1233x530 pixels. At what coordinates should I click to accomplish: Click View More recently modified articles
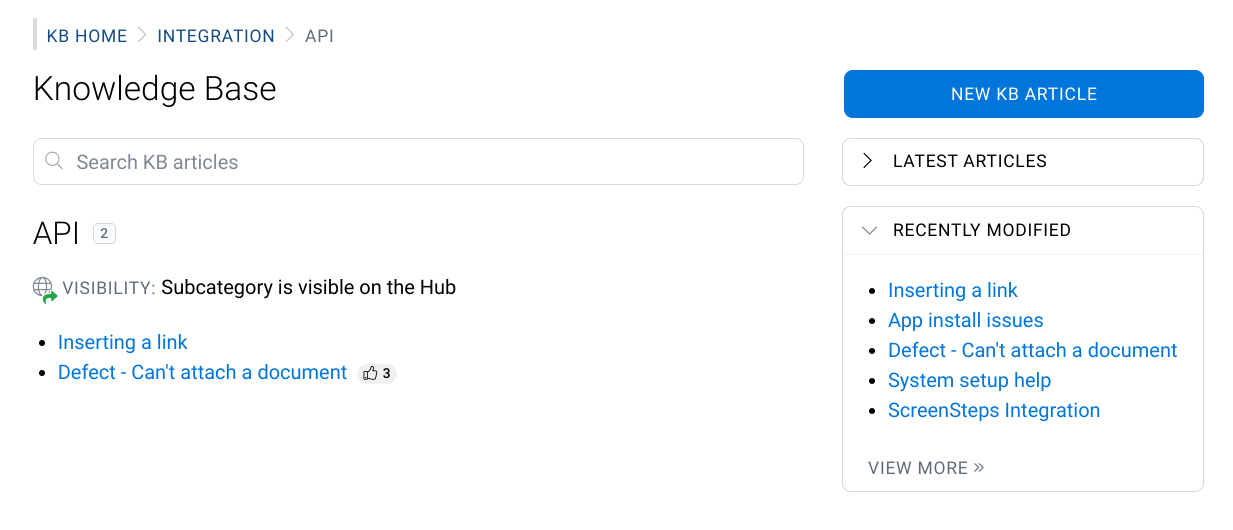(x=918, y=468)
